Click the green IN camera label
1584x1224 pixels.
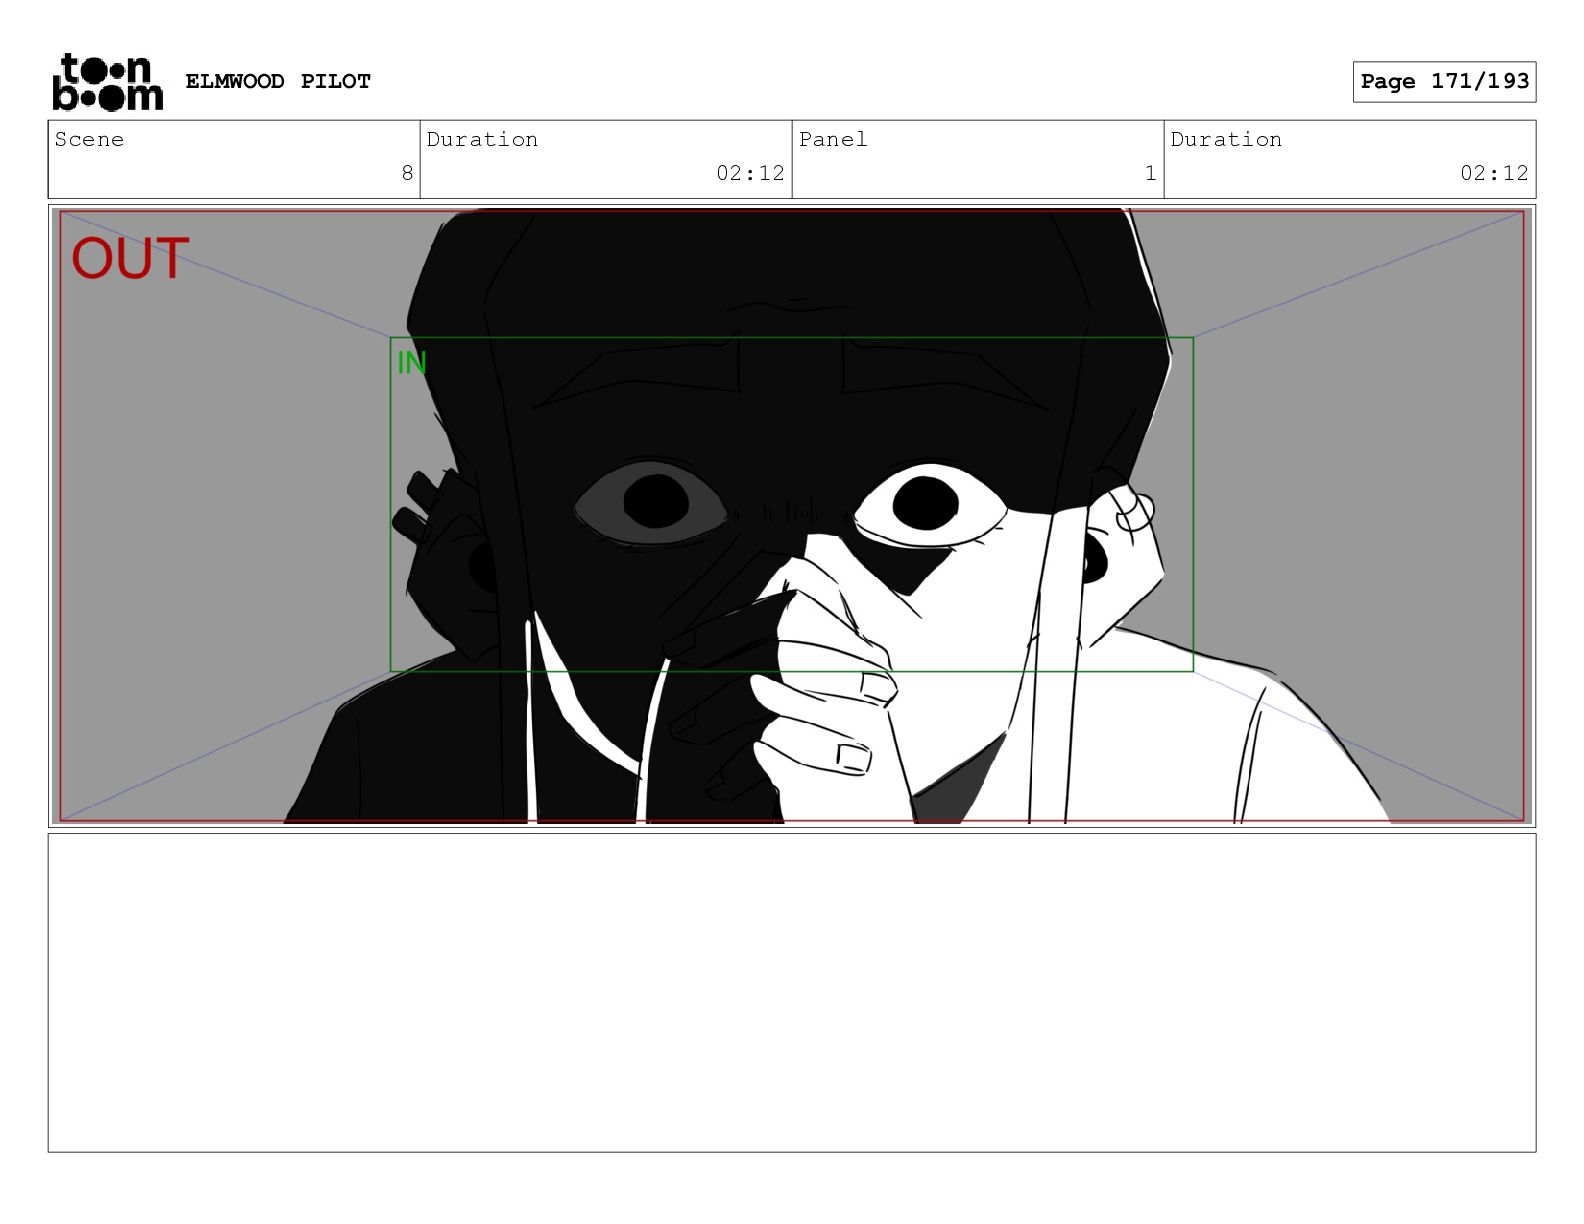pyautogui.click(x=412, y=362)
